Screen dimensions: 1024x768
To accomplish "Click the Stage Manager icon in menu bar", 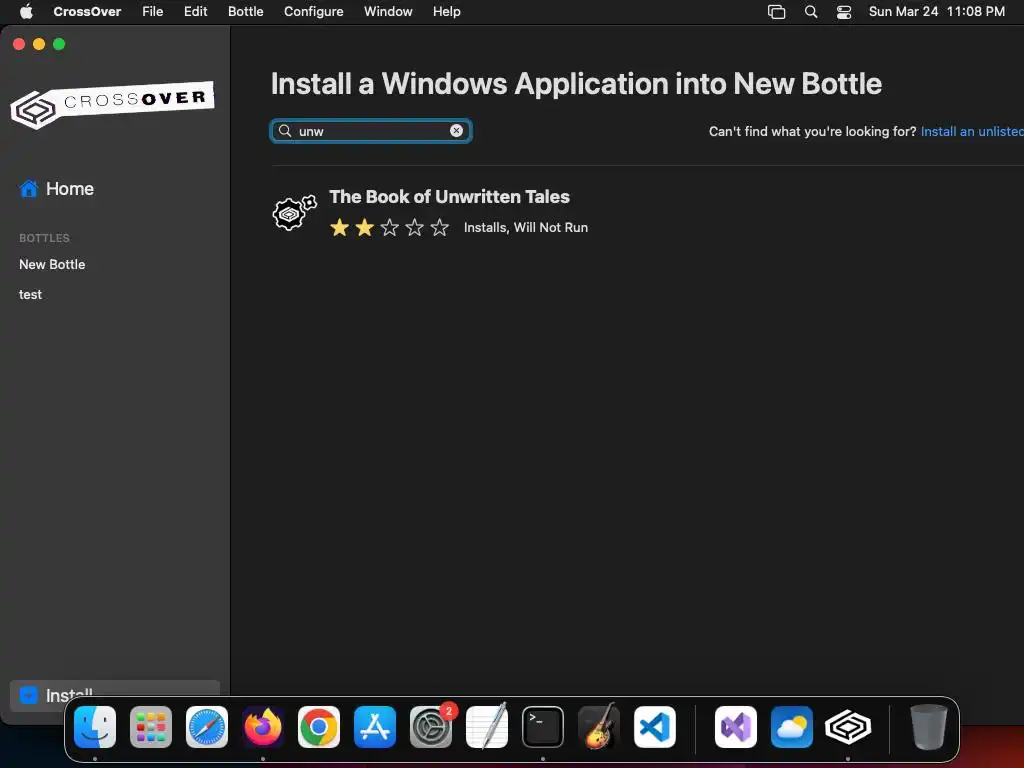I will [x=776, y=12].
